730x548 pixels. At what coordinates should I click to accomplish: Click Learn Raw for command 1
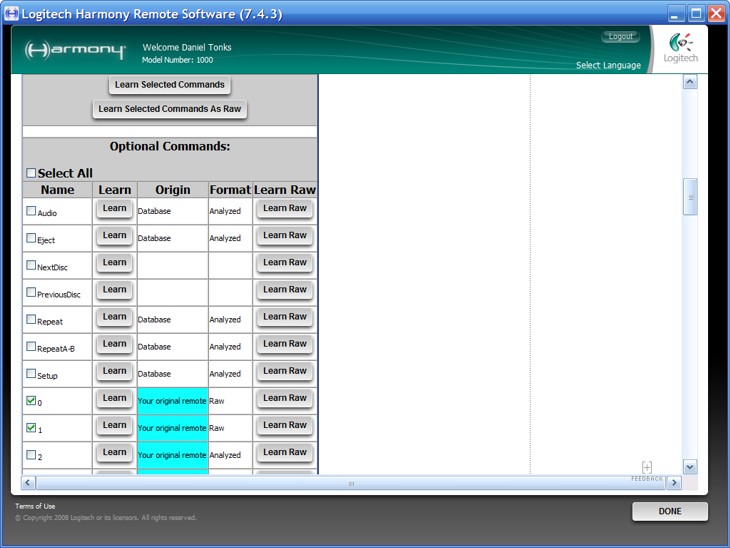[x=285, y=425]
